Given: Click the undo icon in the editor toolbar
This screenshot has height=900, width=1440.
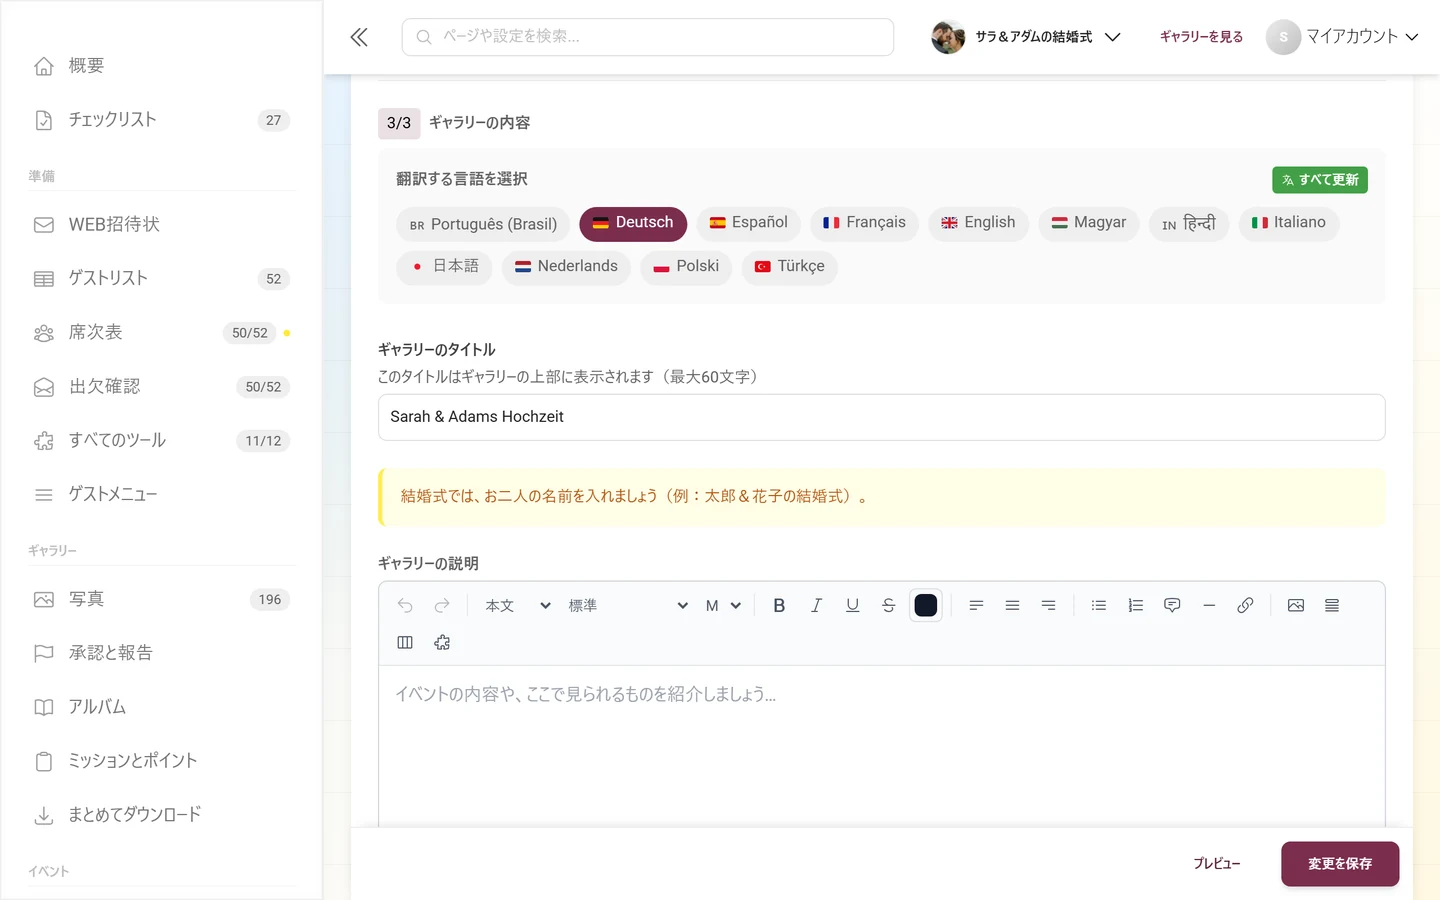Looking at the screenshot, I should tap(405, 605).
